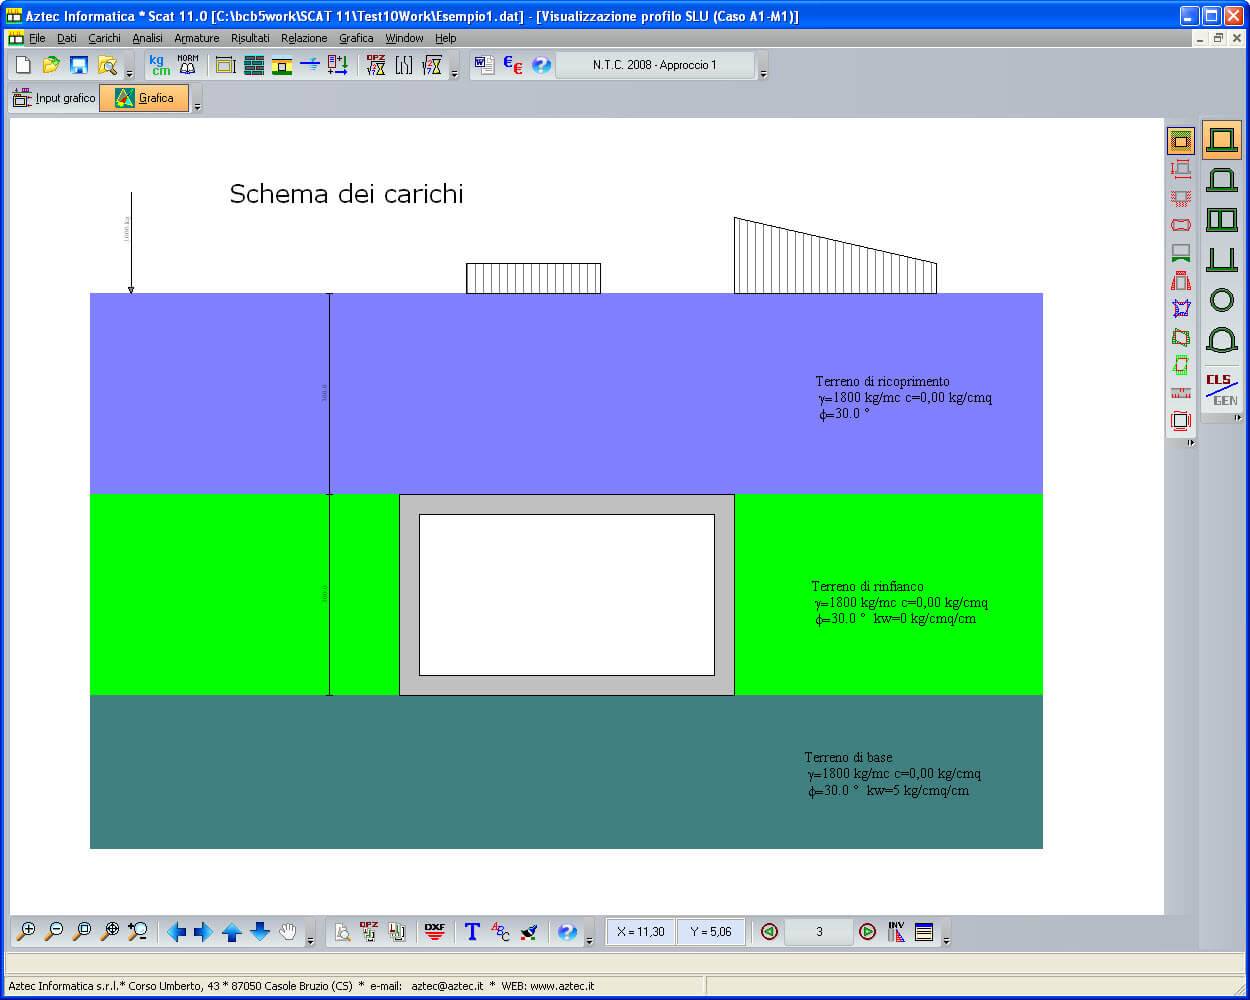Viewport: 1250px width, 1000px height.
Task: Switch to Input grafico mode
Action: [54, 98]
